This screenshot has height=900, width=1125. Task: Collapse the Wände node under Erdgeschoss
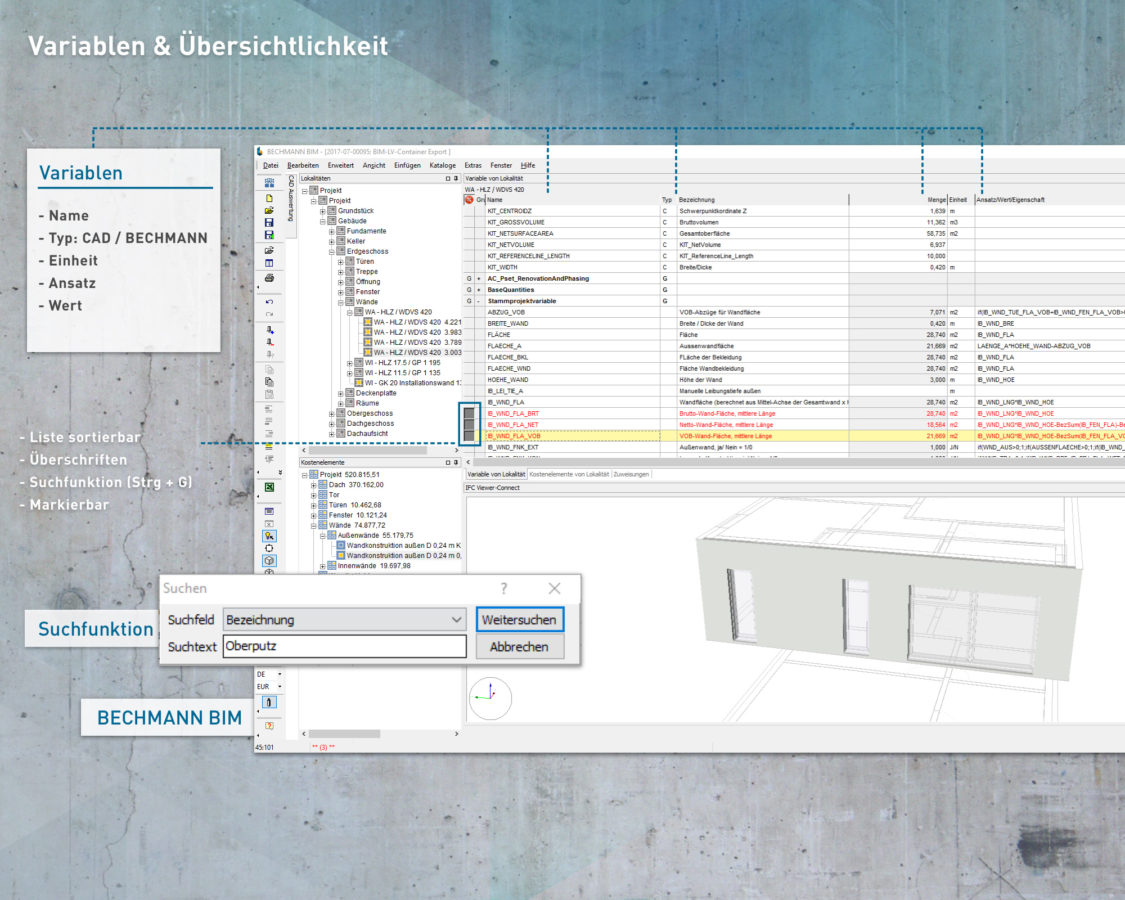(x=340, y=302)
